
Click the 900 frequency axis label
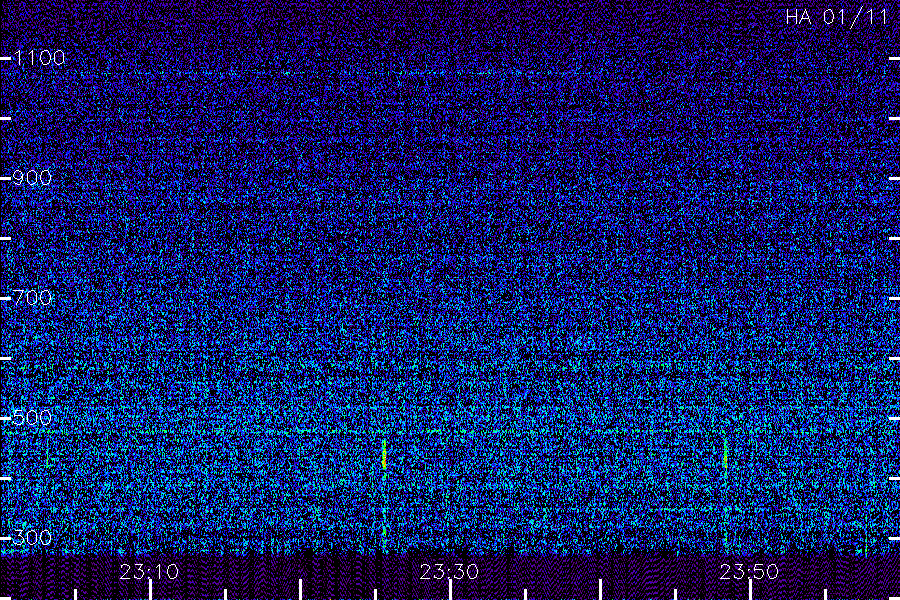point(32,178)
